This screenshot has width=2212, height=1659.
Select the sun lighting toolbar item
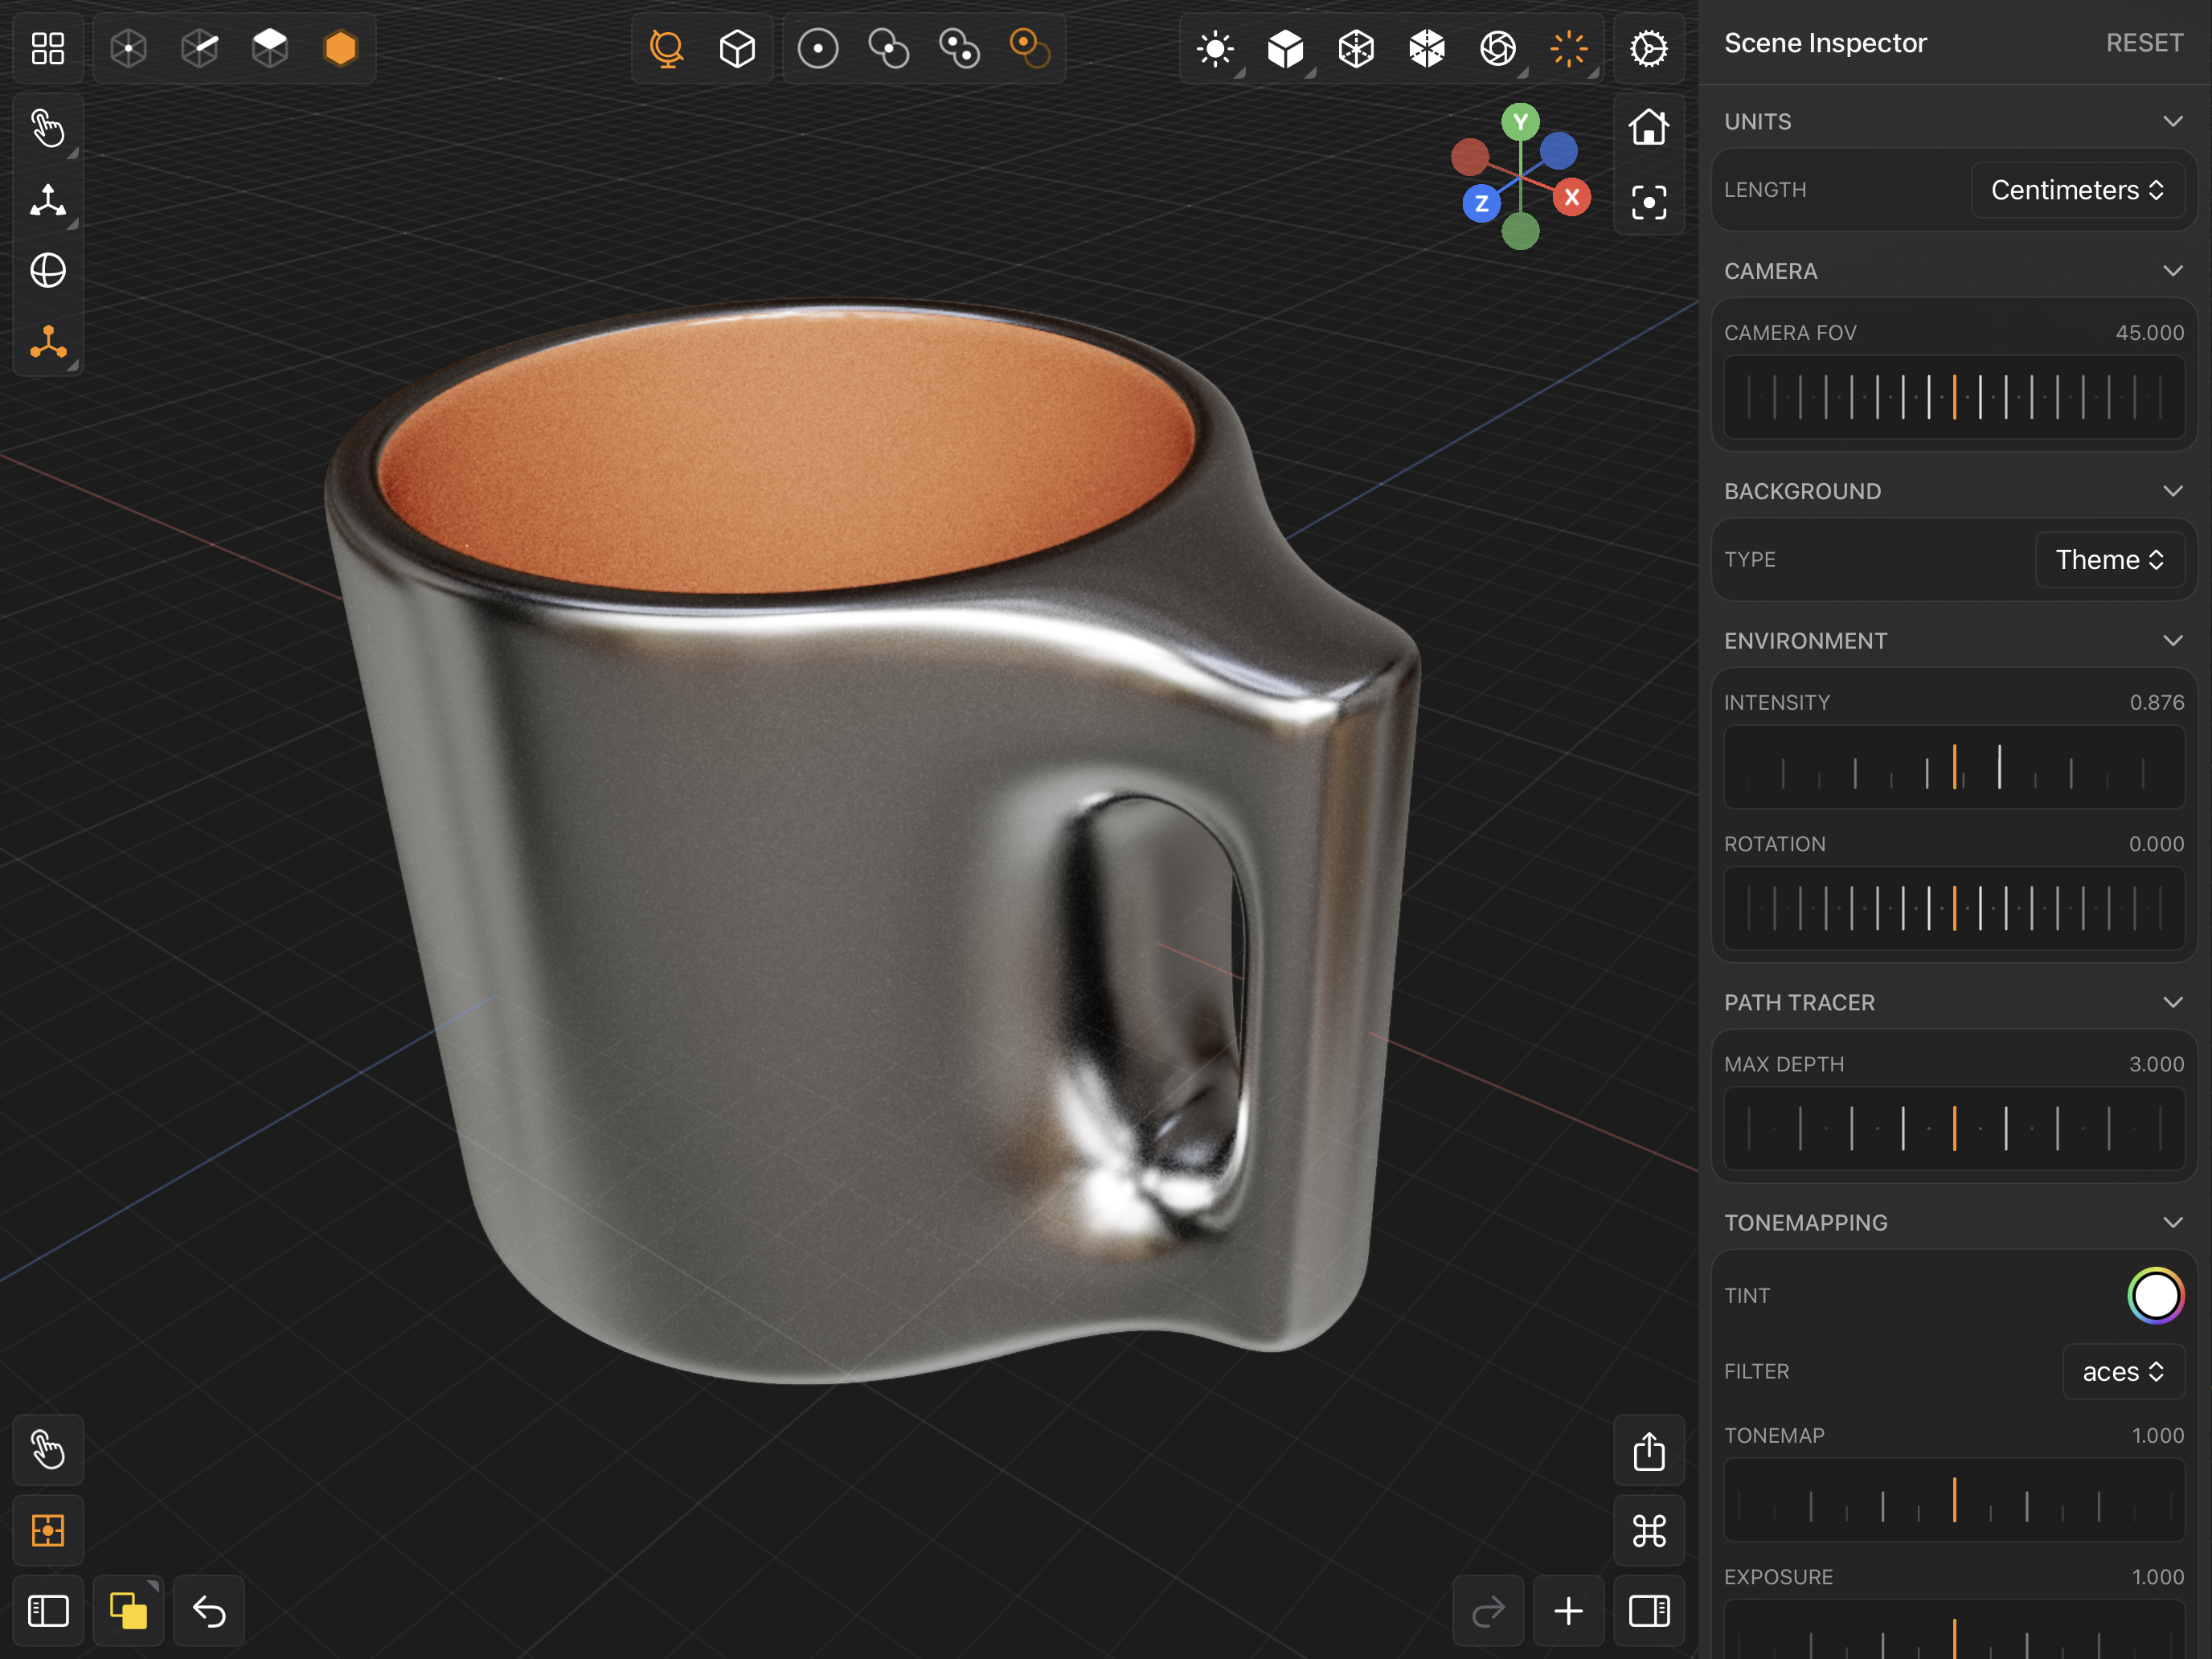(x=1215, y=48)
